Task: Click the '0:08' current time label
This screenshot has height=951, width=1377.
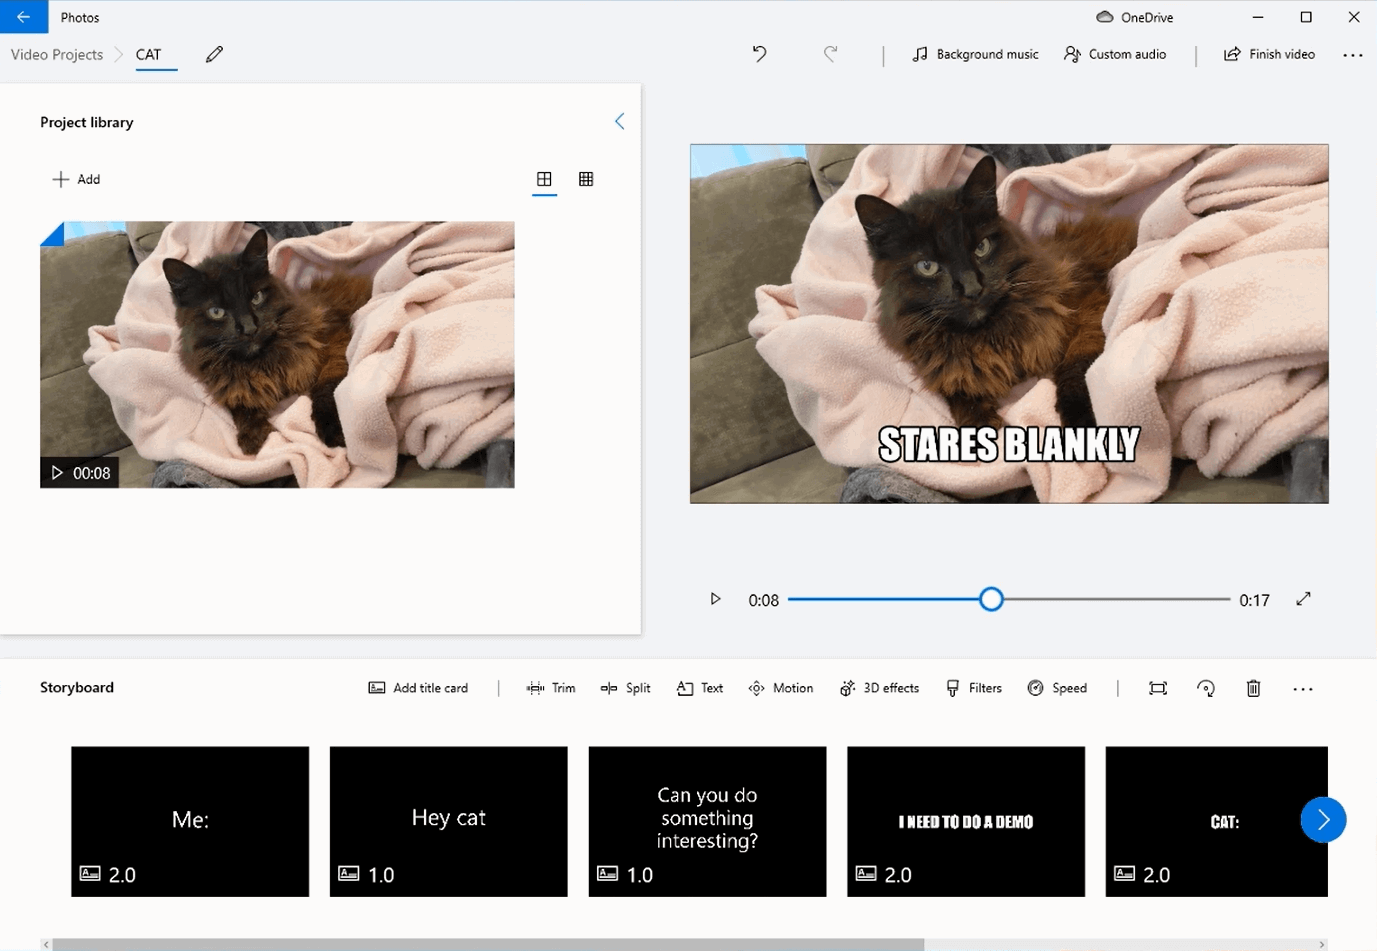Action: tap(763, 600)
